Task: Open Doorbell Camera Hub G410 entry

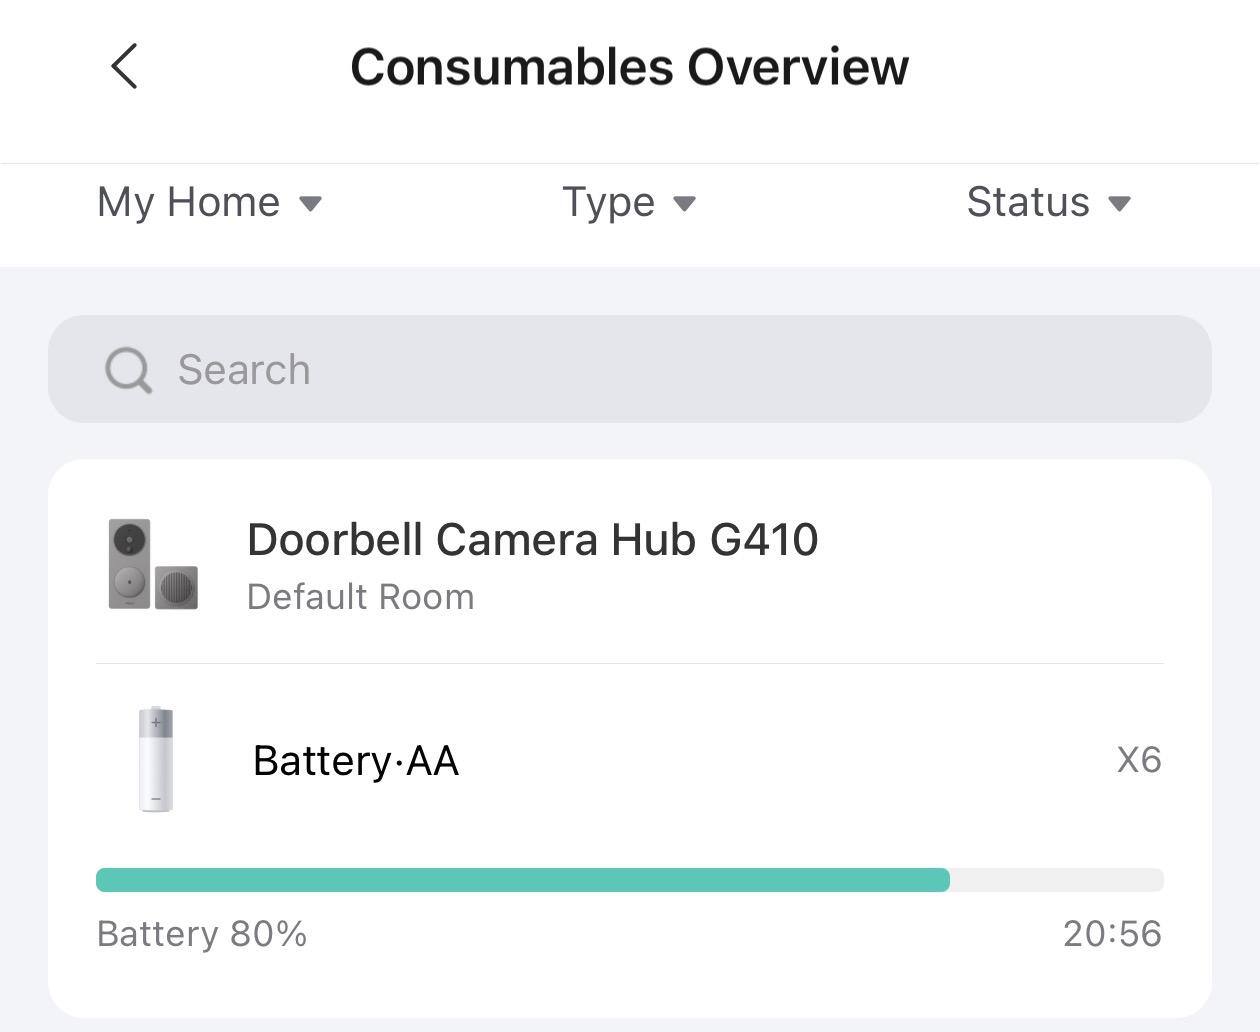Action: tap(532, 540)
